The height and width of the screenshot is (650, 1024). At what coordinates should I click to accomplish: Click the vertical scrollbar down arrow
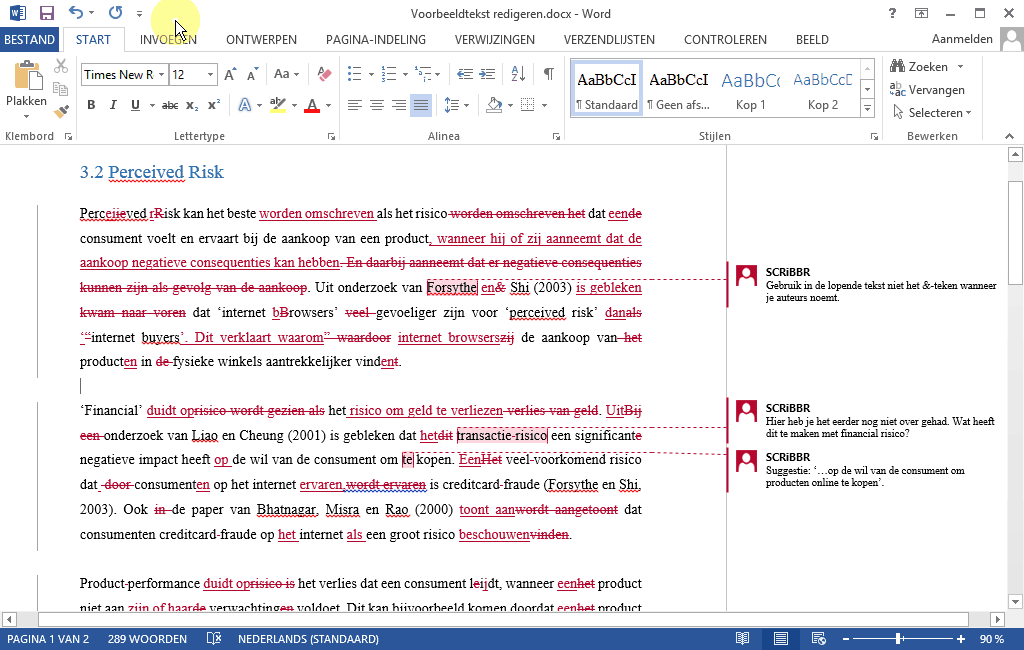click(1015, 602)
